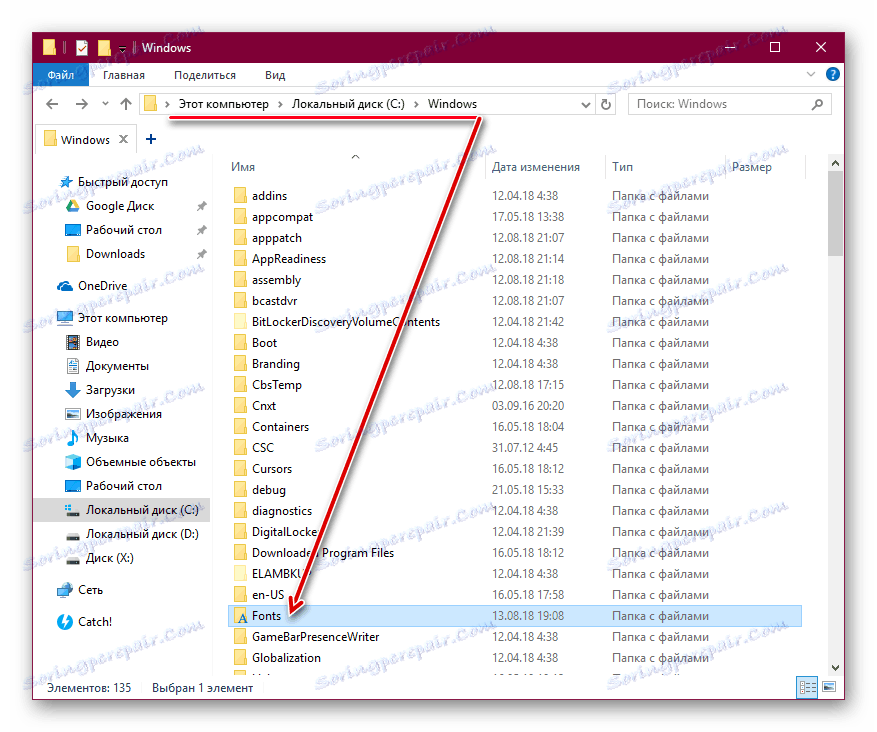This screenshot has height=732, width=877.
Task: Click the debug folder icon
Action: point(240,490)
